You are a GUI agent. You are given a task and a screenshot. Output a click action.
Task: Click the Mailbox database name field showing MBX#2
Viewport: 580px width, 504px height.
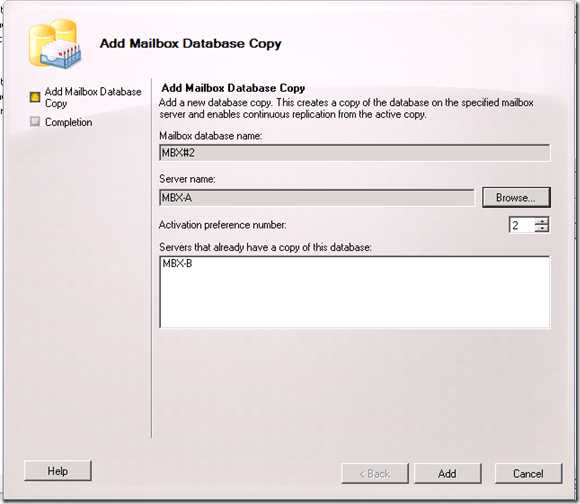(x=355, y=153)
